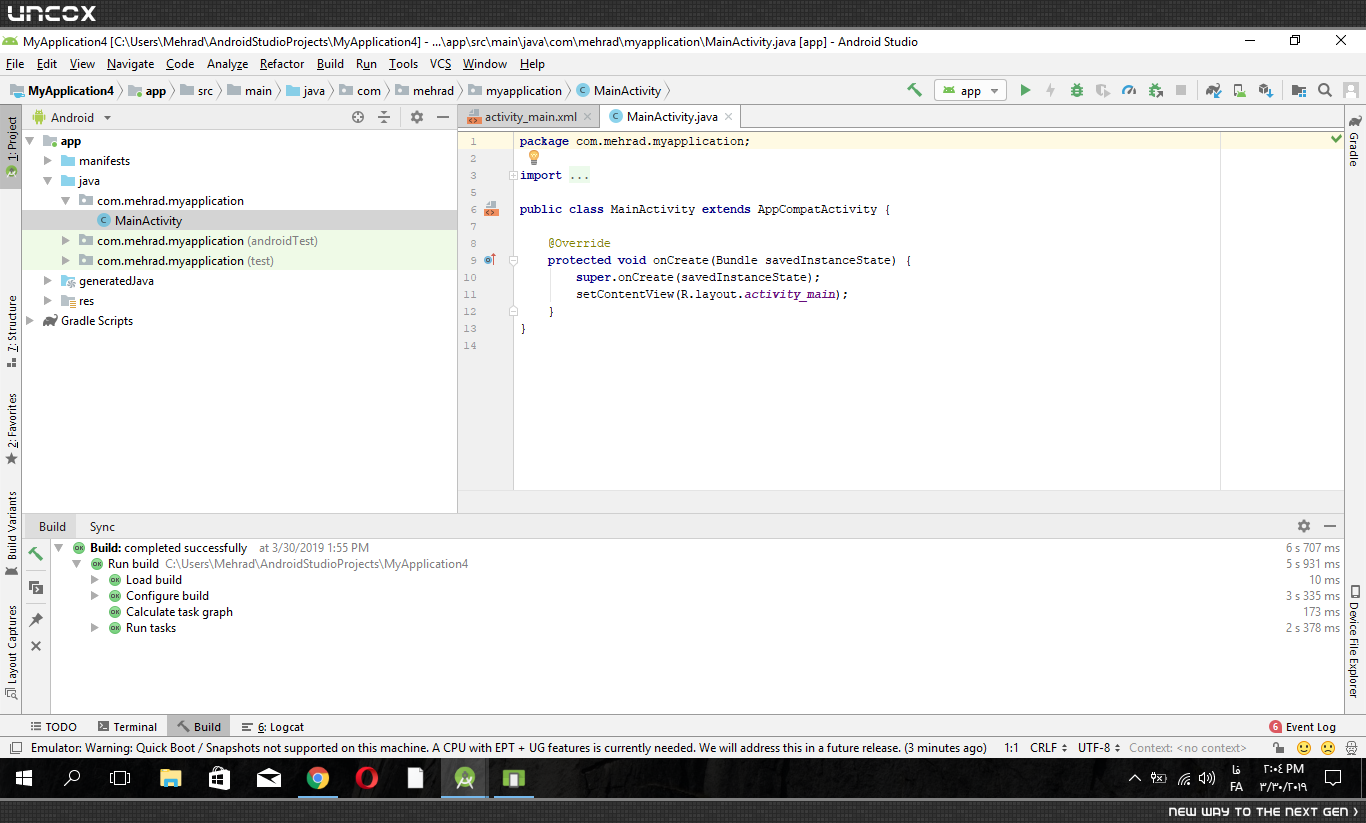Click Run with Coverage shield icon
This screenshot has height=823, width=1366.
1102,90
